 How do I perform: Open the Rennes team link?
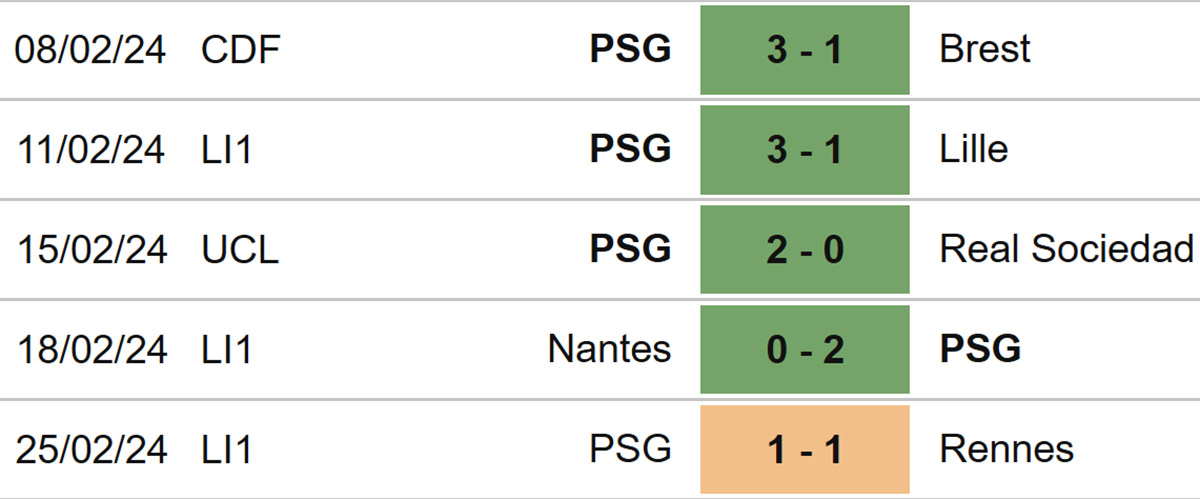[1007, 449]
